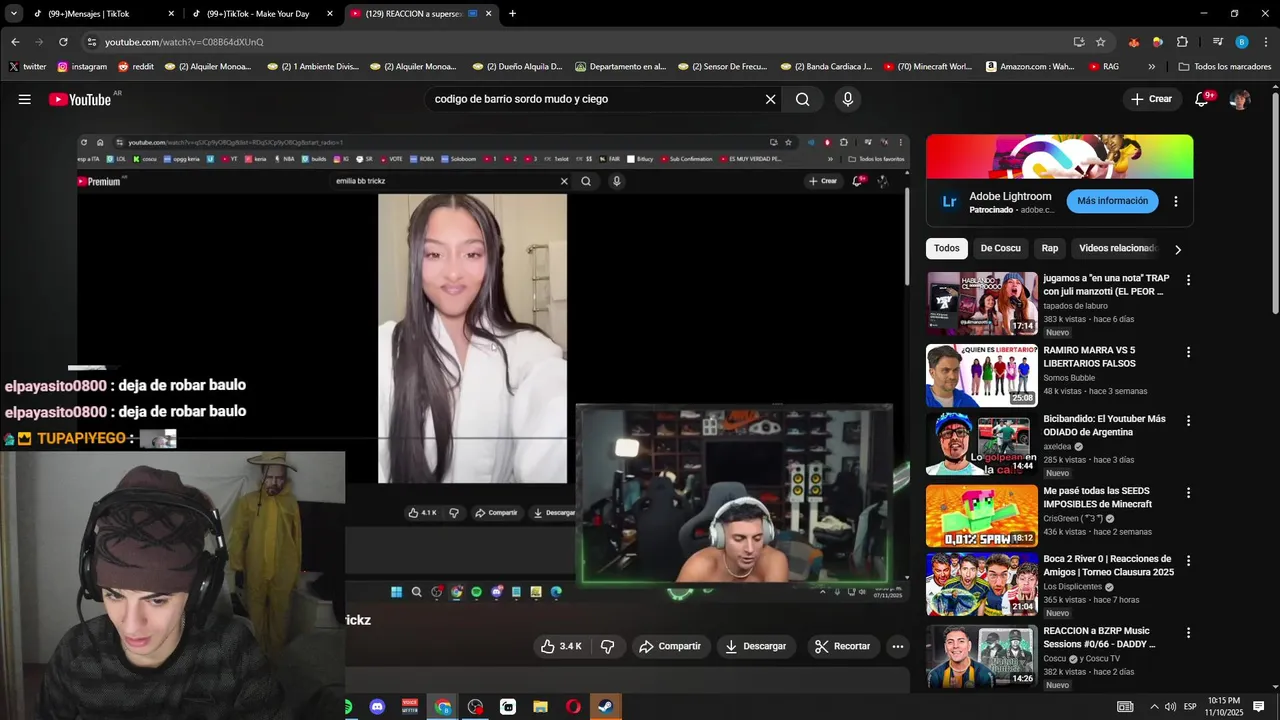
Task: Click inside the YouTube search field
Action: point(595,99)
